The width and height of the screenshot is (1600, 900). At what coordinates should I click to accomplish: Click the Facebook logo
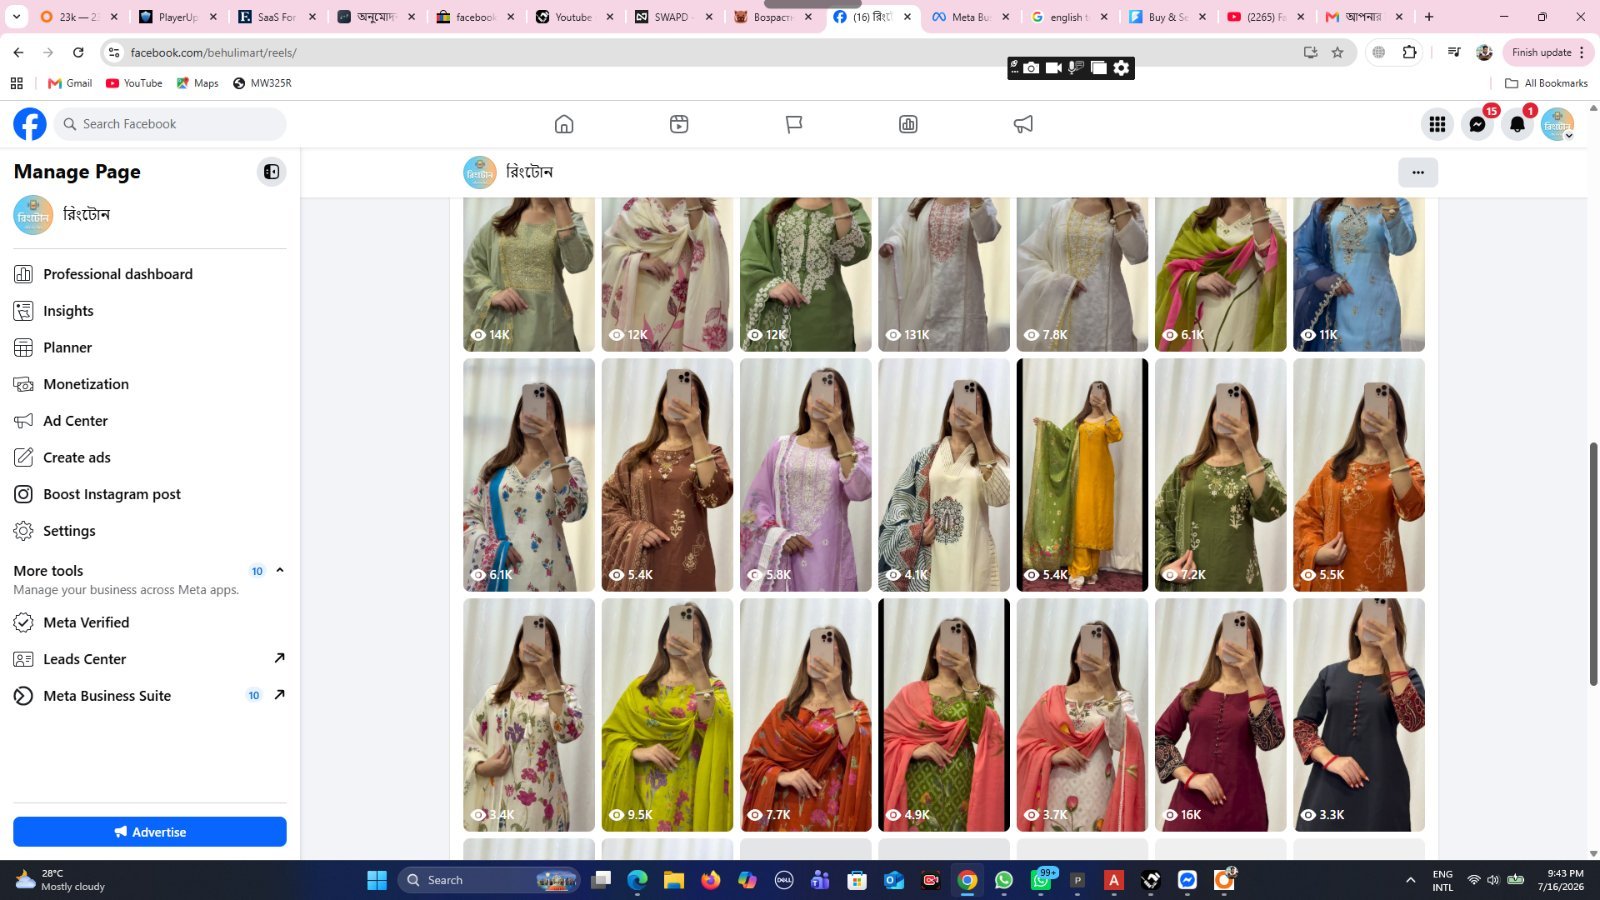(30, 124)
